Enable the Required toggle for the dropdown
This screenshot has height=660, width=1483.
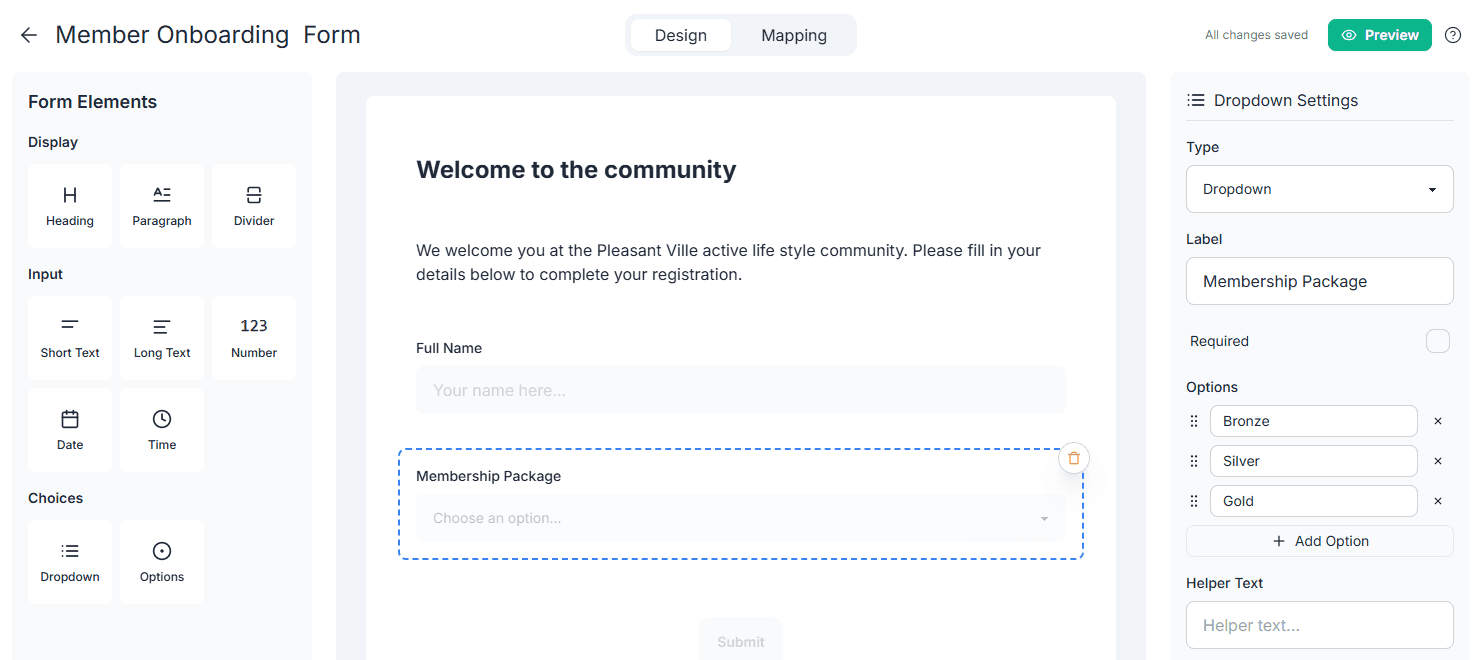point(1438,341)
